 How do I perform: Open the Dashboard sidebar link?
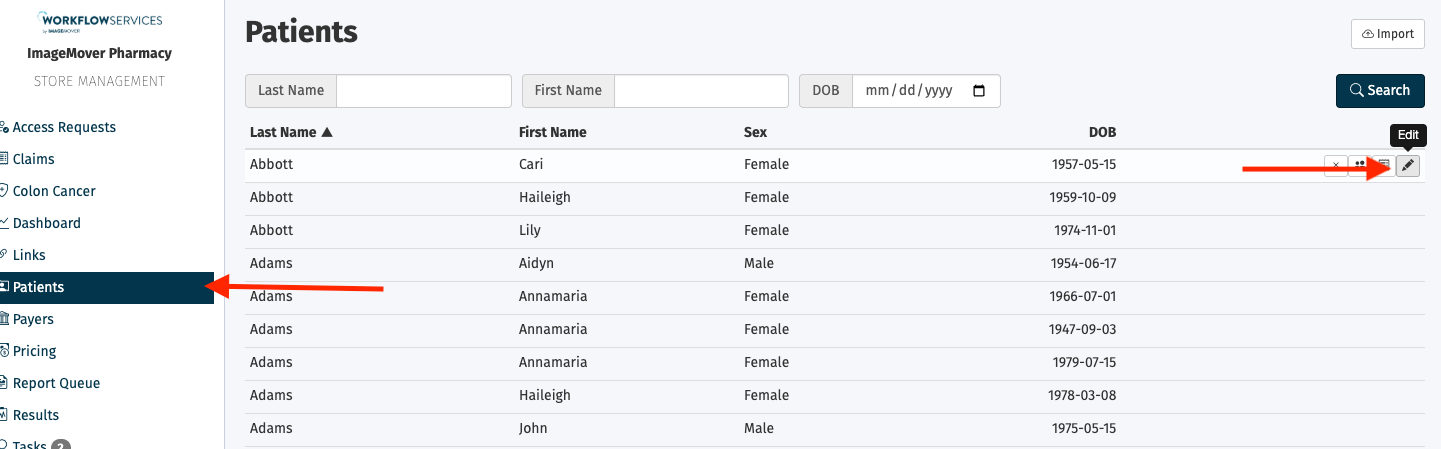pos(46,223)
